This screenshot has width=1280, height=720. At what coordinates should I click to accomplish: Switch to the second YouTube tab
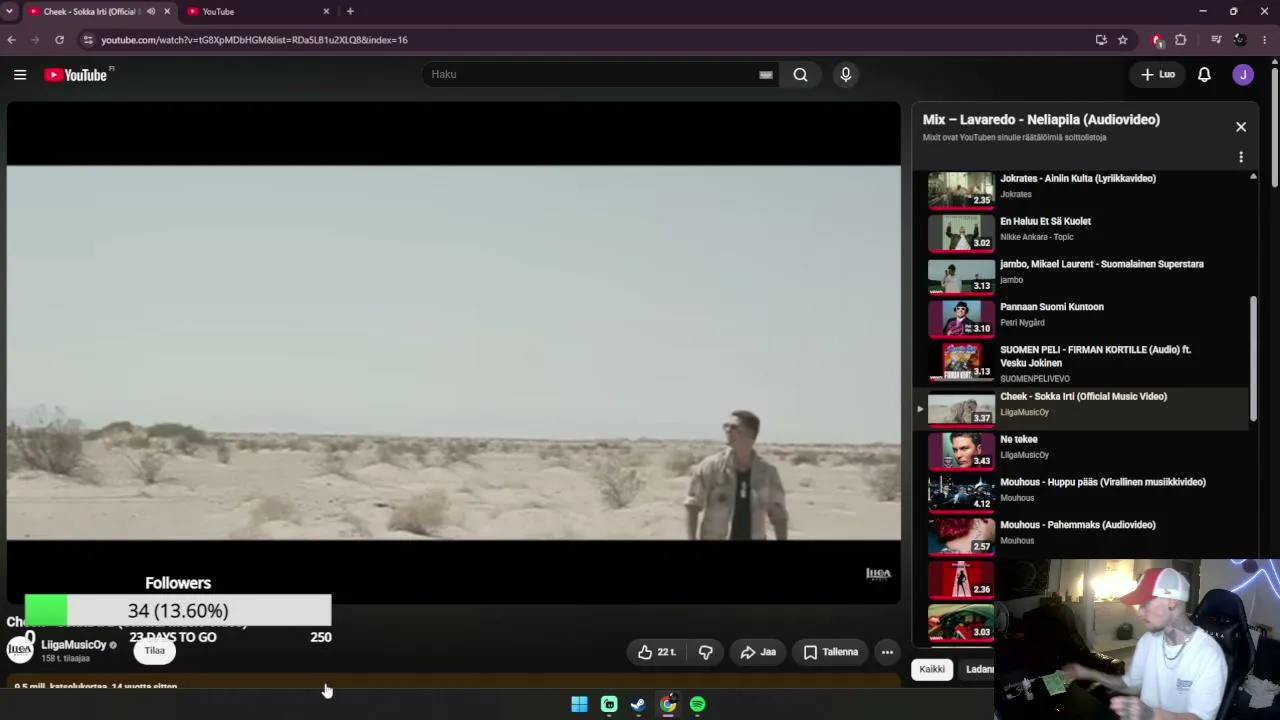(x=255, y=11)
